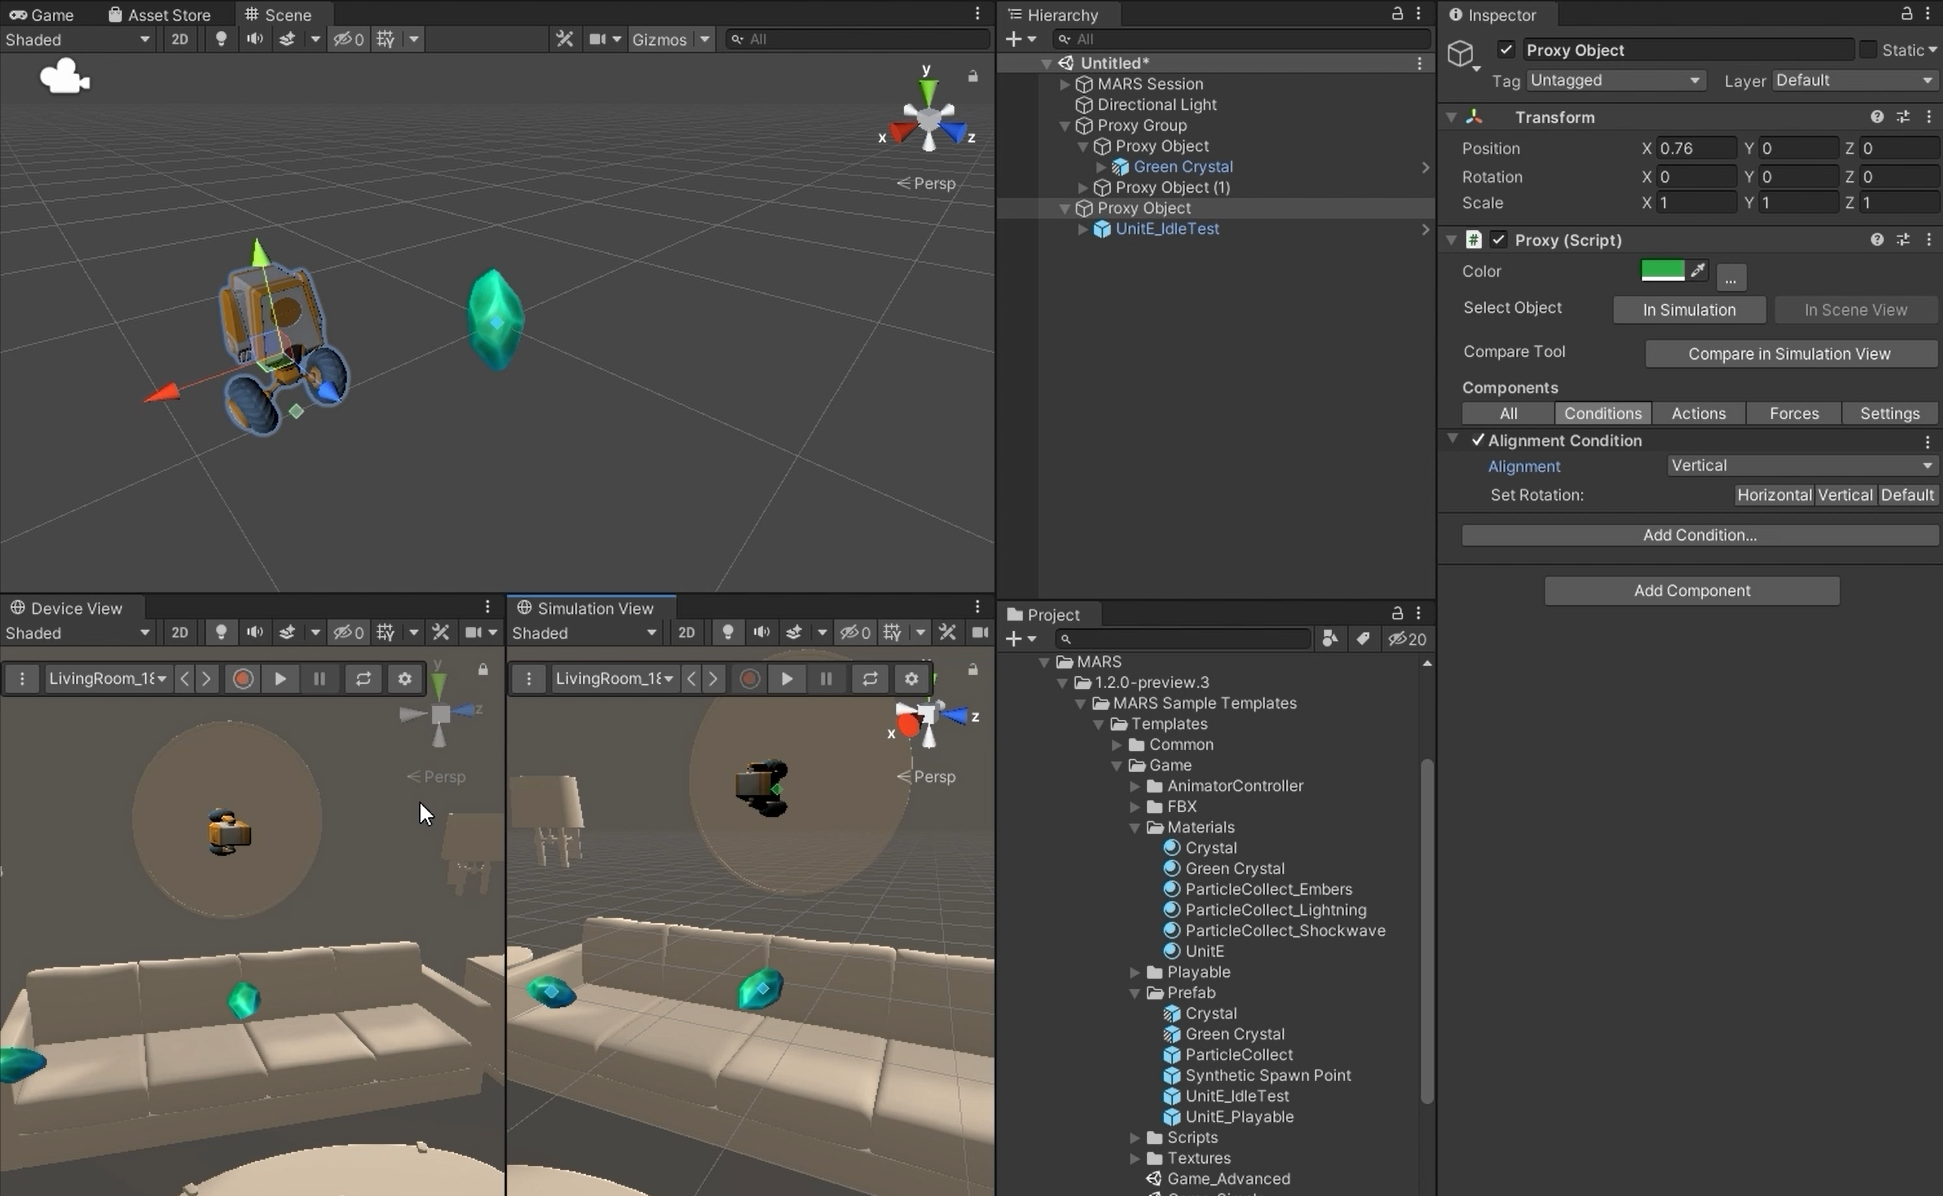Click the green Color swatch

(x=1662, y=270)
